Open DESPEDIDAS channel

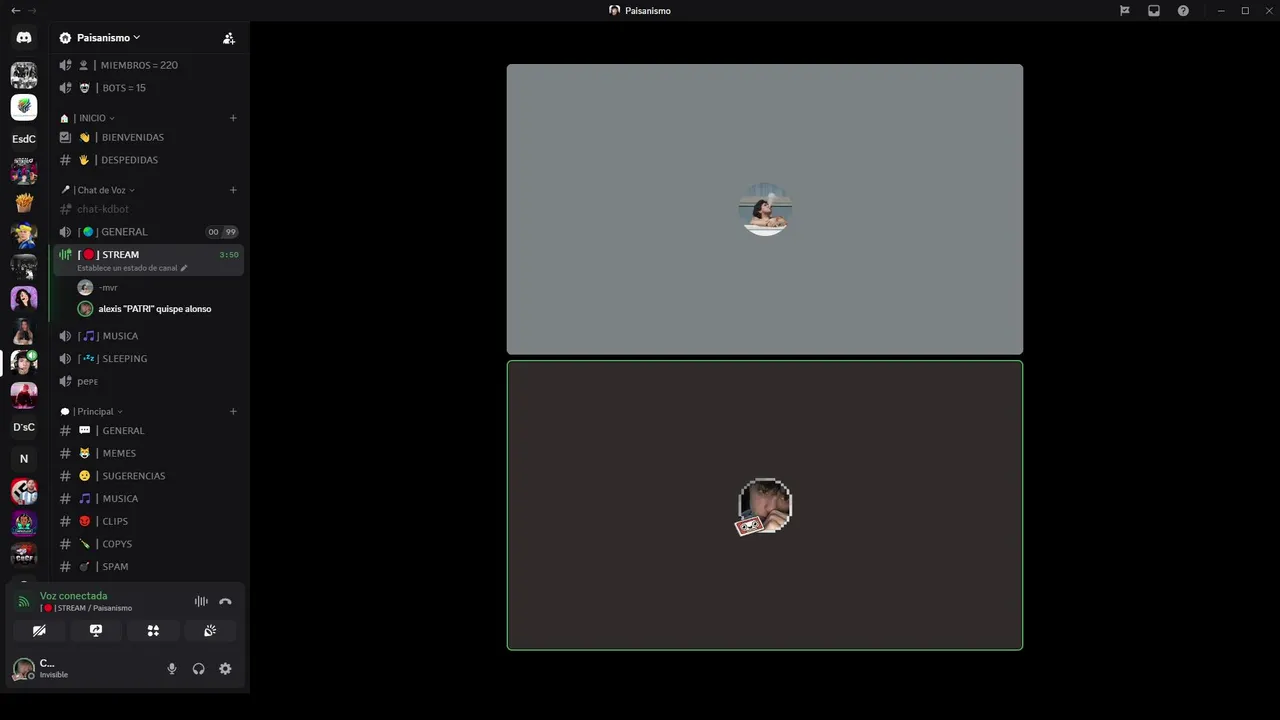[x=148, y=160]
